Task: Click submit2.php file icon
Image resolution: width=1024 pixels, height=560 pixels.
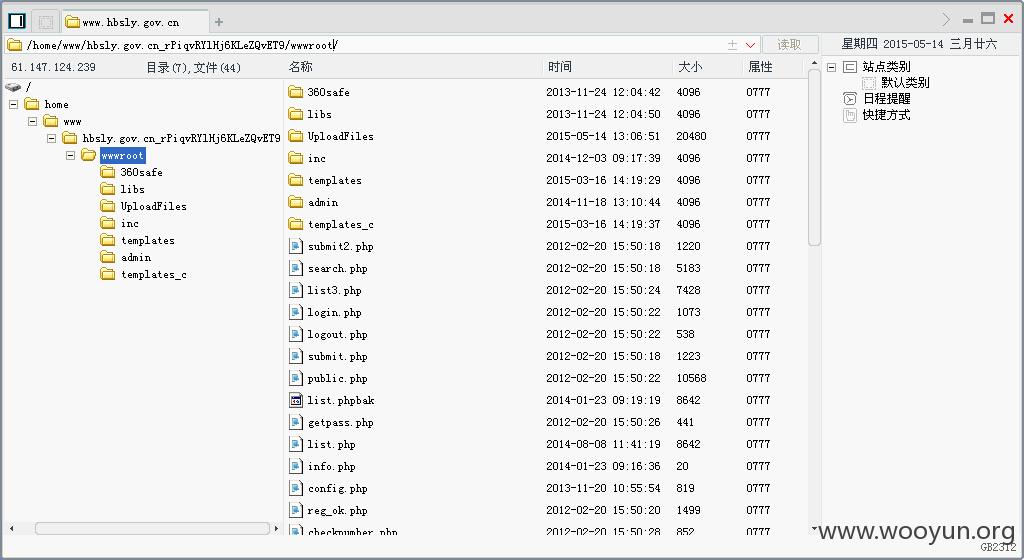Action: coord(296,246)
